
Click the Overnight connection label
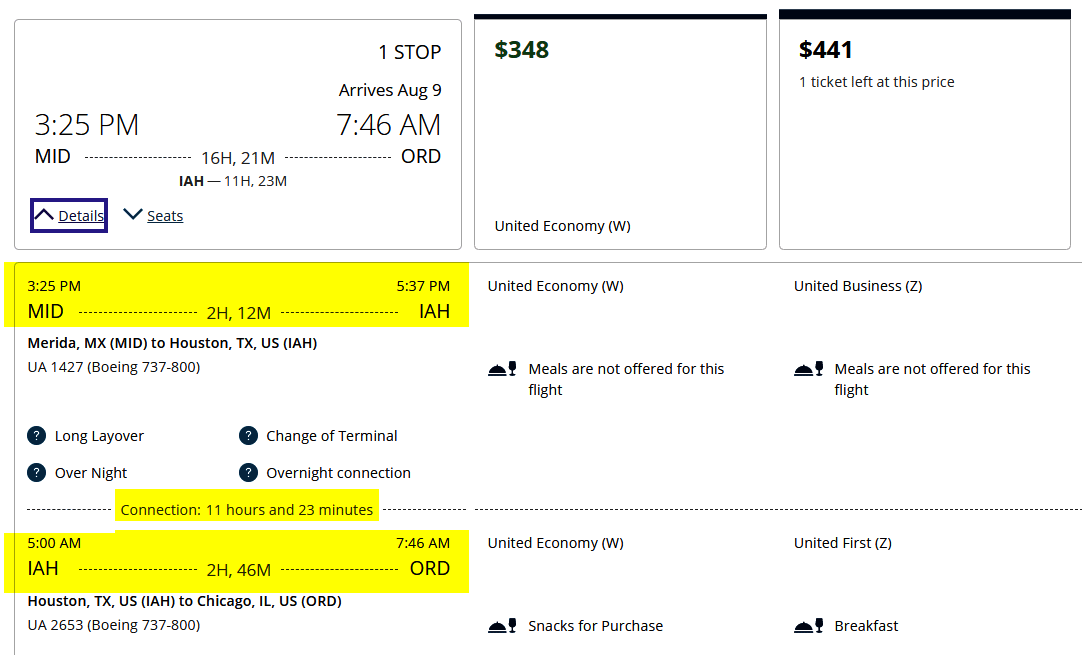coord(338,473)
